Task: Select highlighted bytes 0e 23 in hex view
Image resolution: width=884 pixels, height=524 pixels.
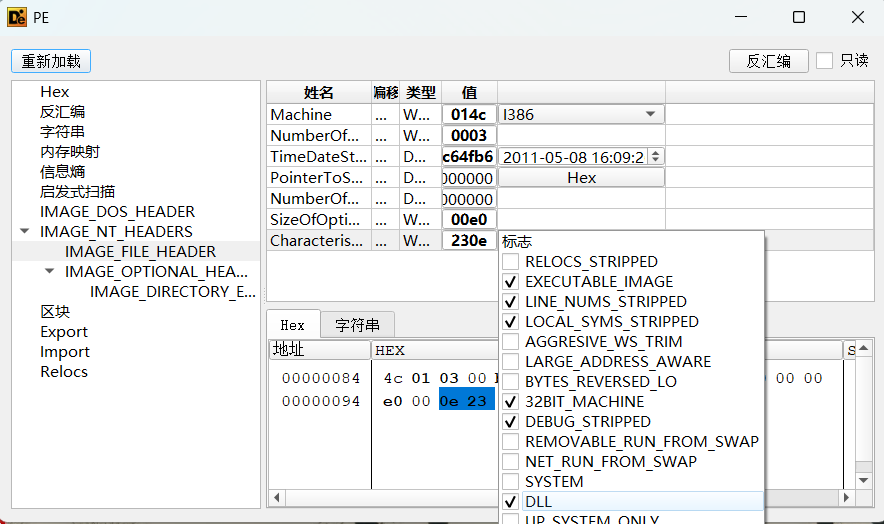Action: [467, 400]
